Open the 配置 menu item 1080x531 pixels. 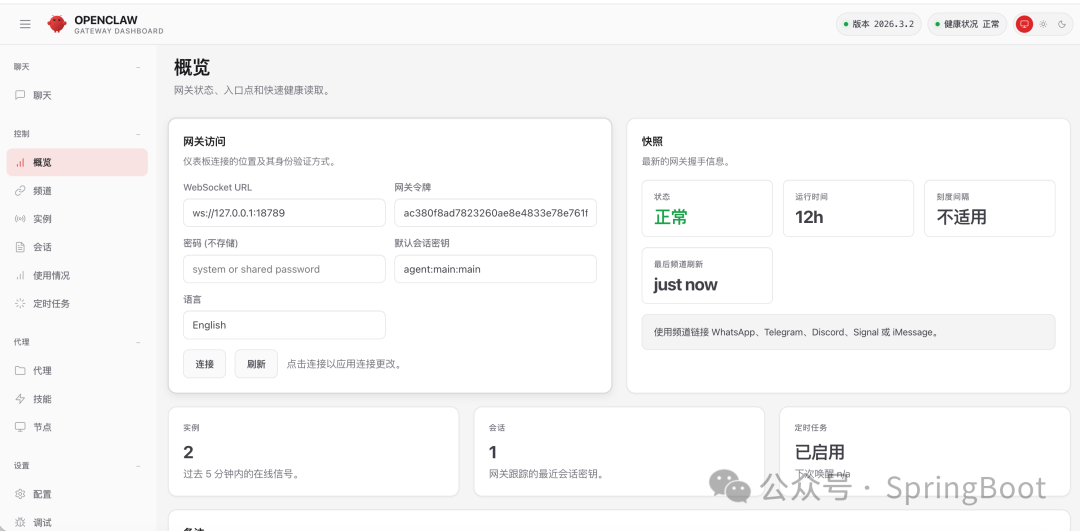77,494
